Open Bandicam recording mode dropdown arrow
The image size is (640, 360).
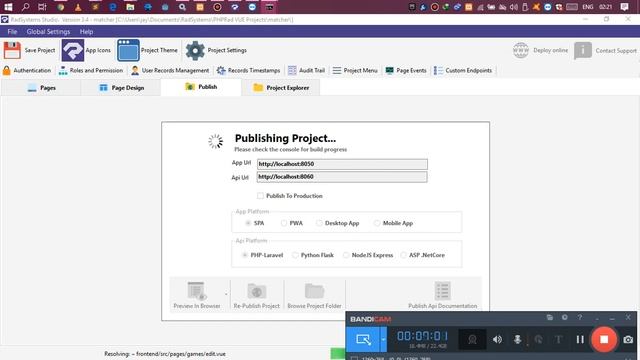[x=383, y=339]
